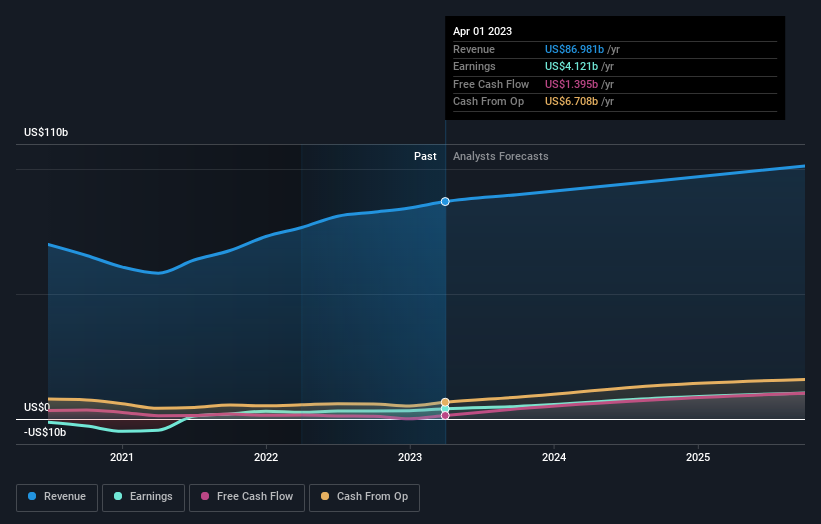Screen dimensions: 821x524
Task: Click the Past section label
Action: point(425,157)
